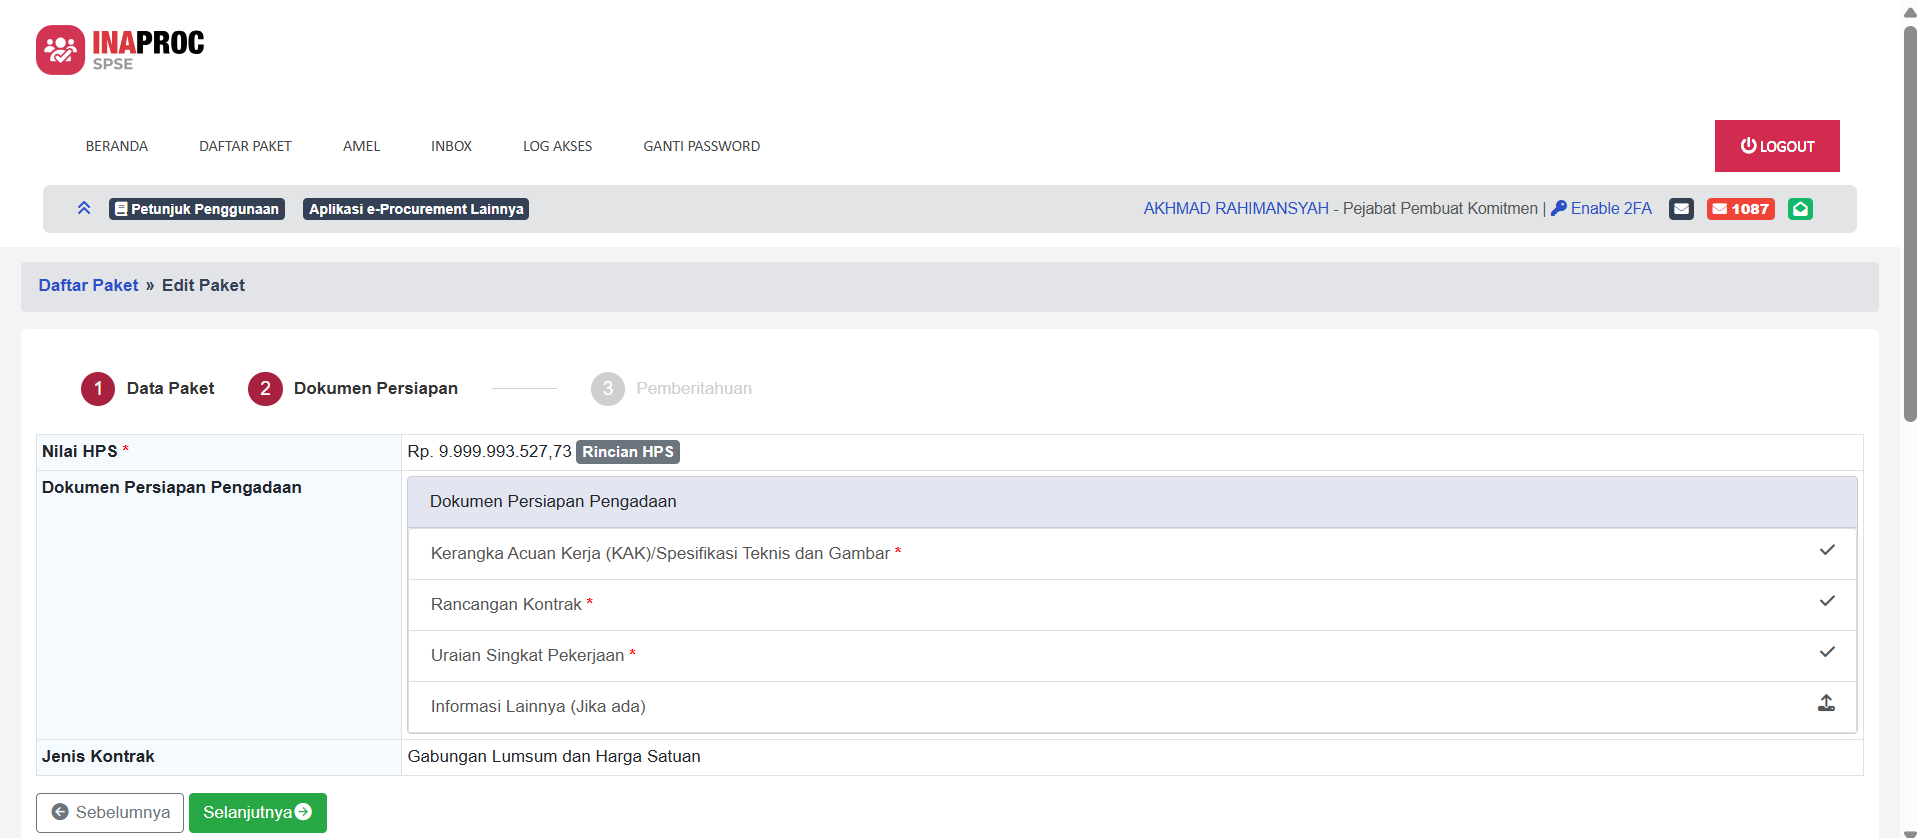The width and height of the screenshot is (1918, 838).
Task: Upload file for Informasi Lainnya
Action: click(1826, 704)
